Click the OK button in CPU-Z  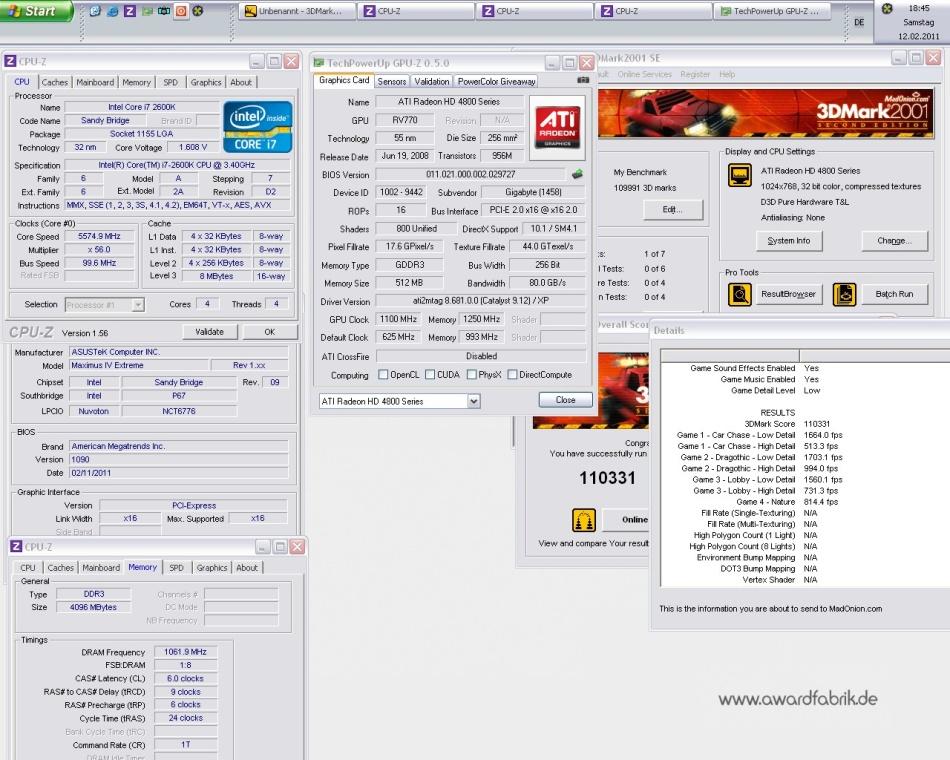coord(270,332)
